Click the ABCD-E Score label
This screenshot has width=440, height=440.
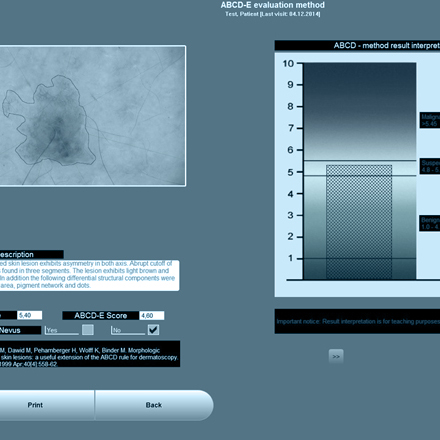101,315
